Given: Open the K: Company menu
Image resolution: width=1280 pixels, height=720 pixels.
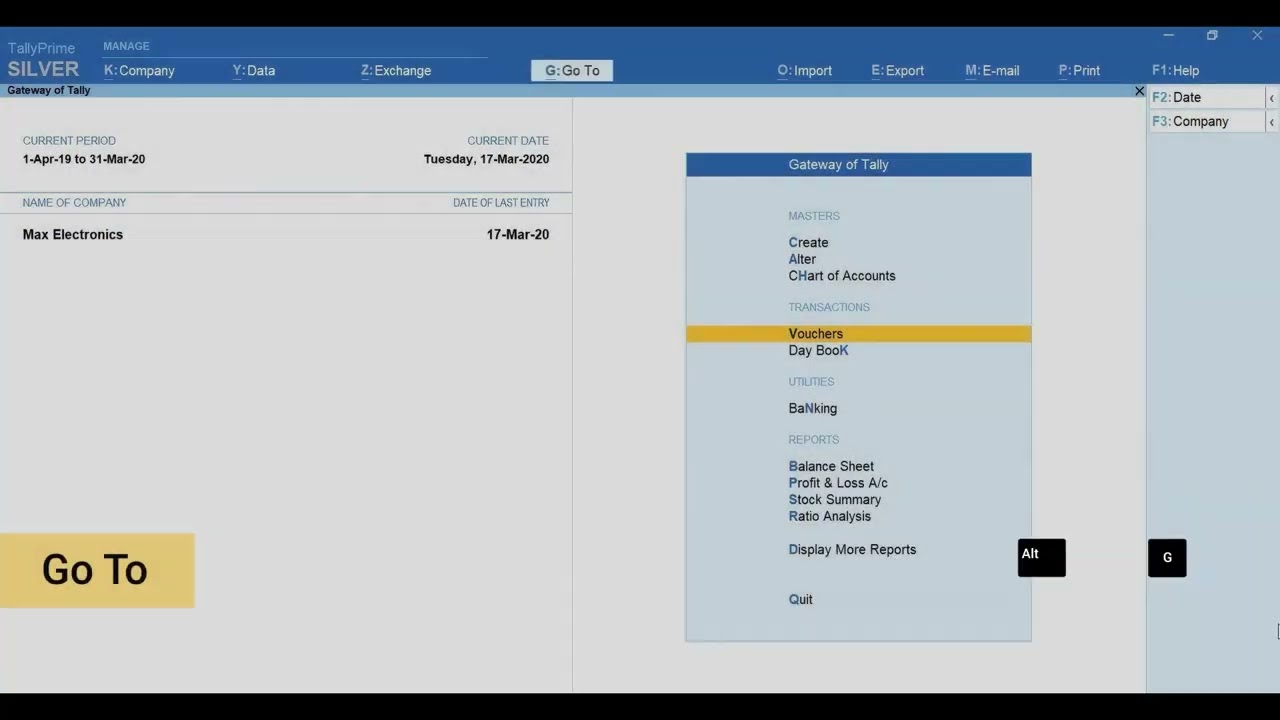Looking at the screenshot, I should click(x=139, y=70).
